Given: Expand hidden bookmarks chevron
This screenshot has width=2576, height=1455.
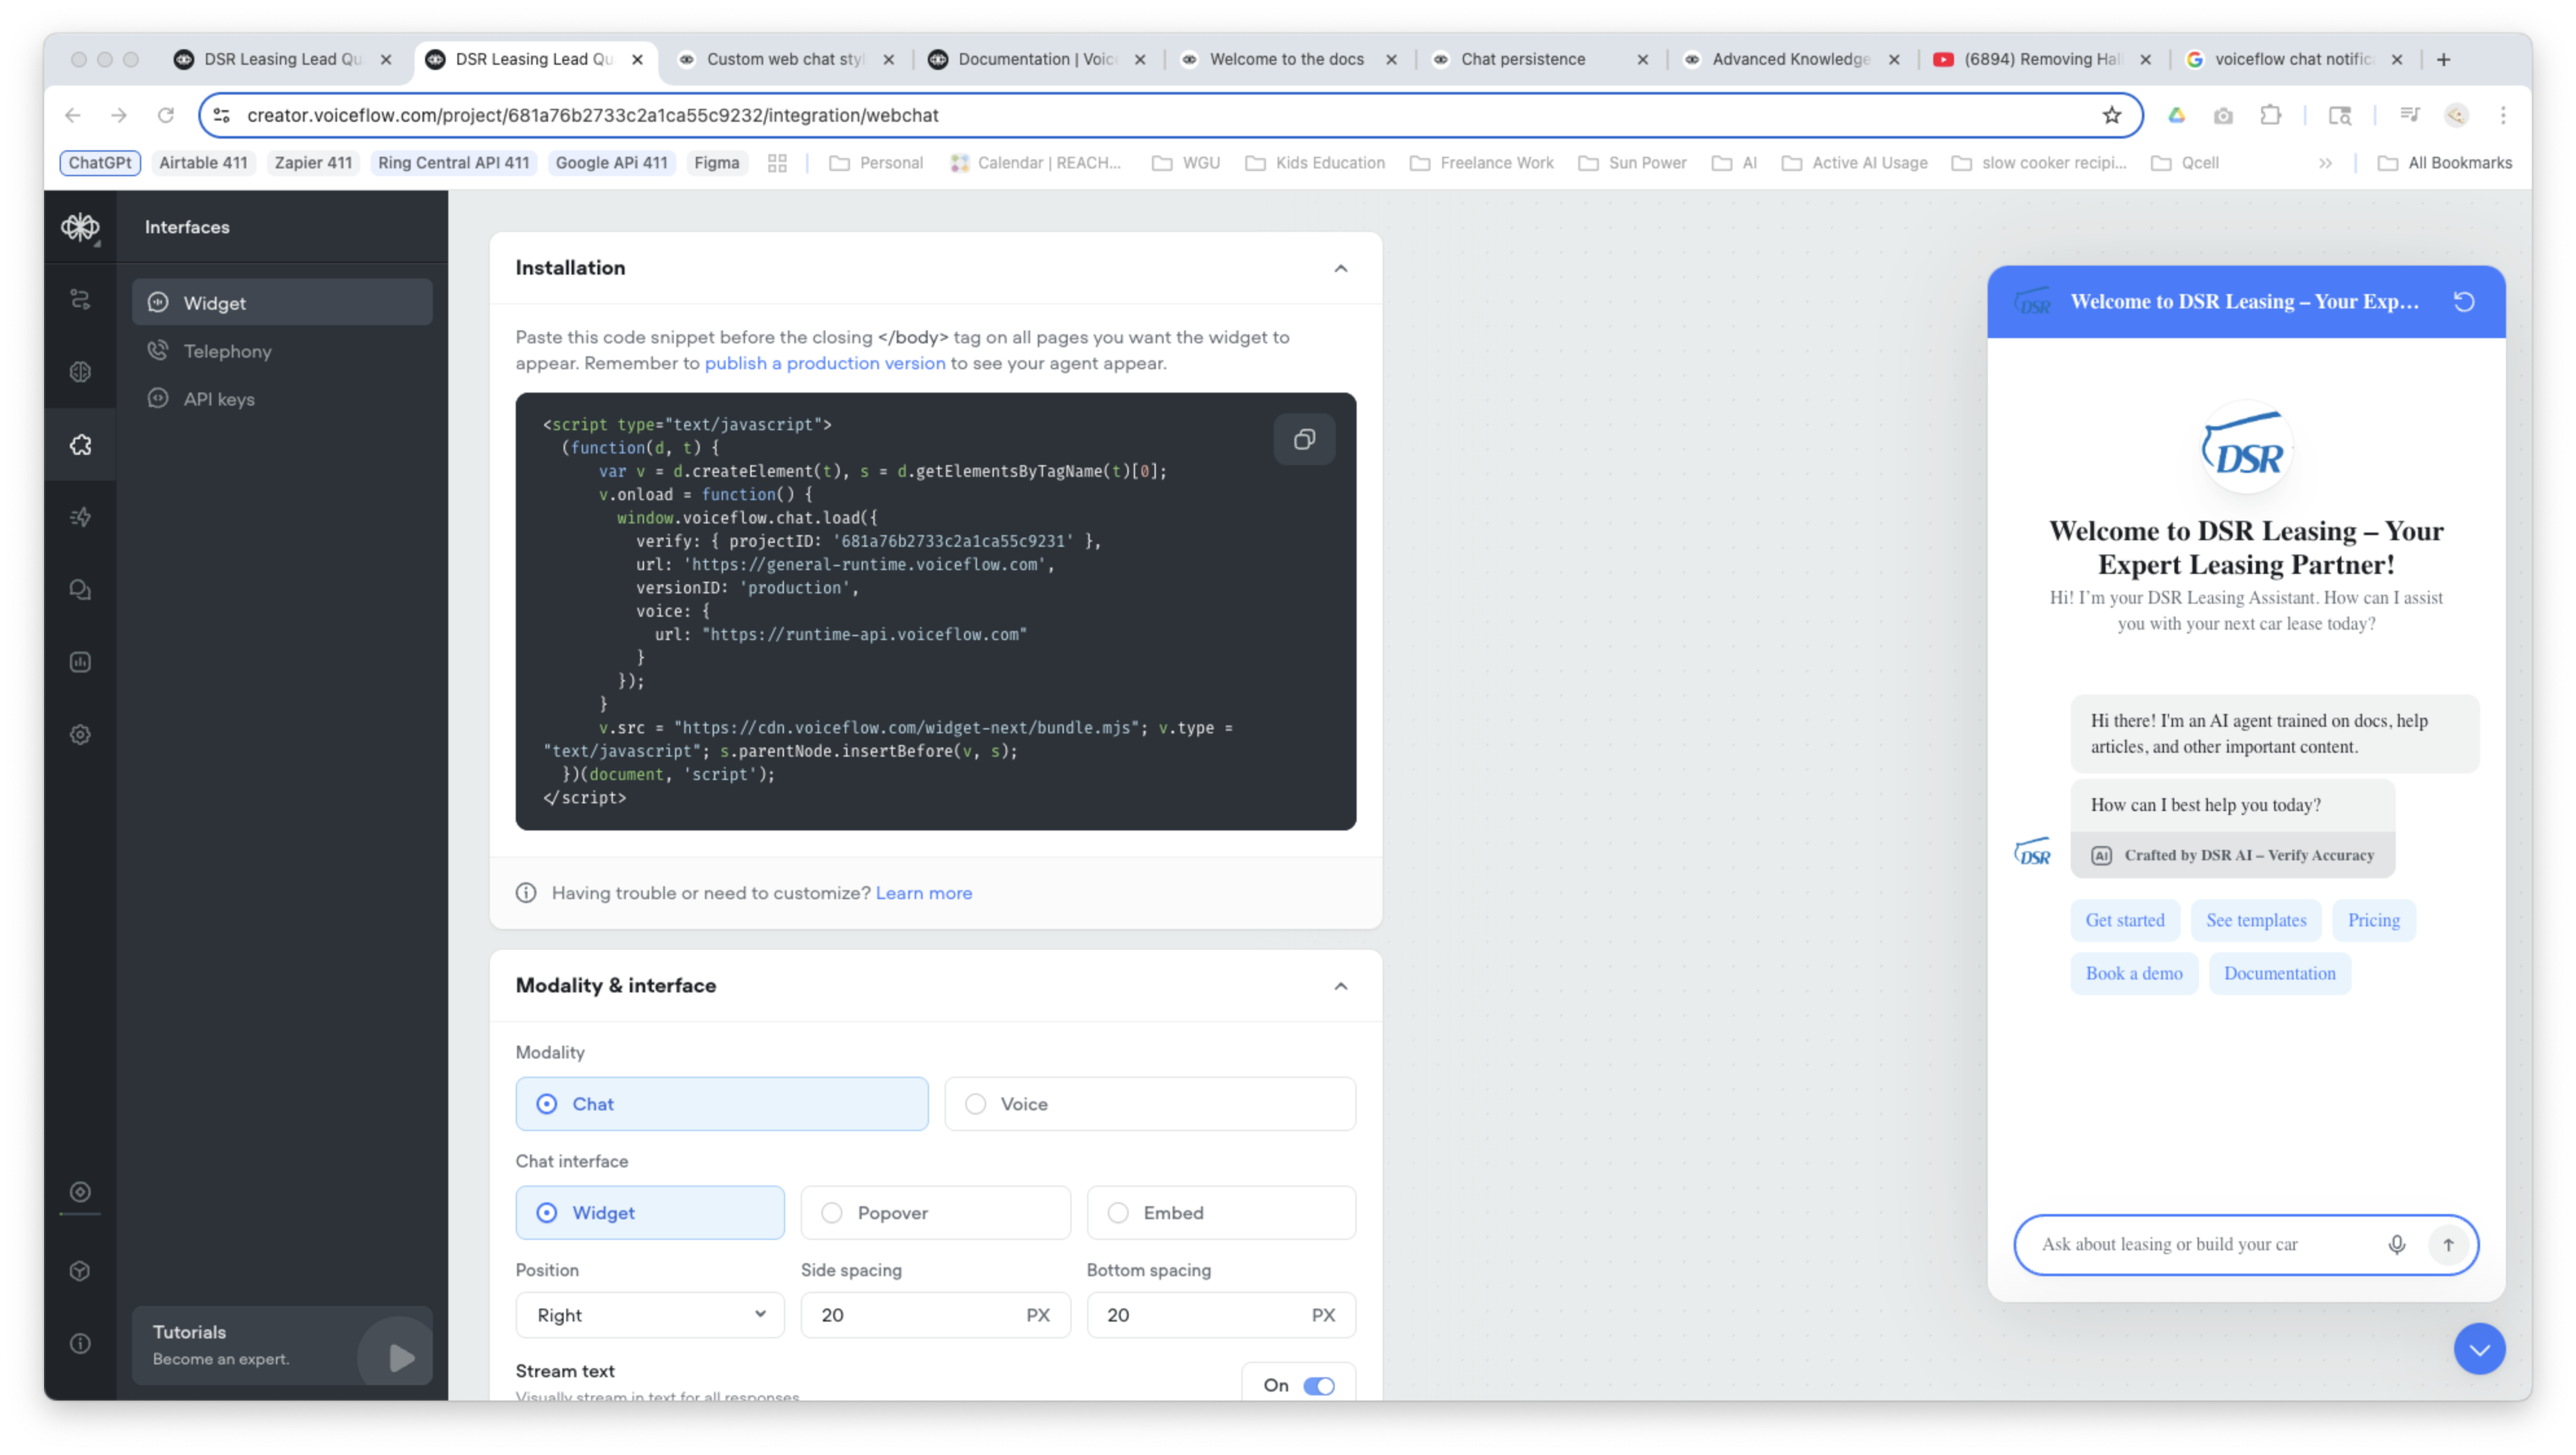Looking at the screenshot, I should [x=2325, y=163].
